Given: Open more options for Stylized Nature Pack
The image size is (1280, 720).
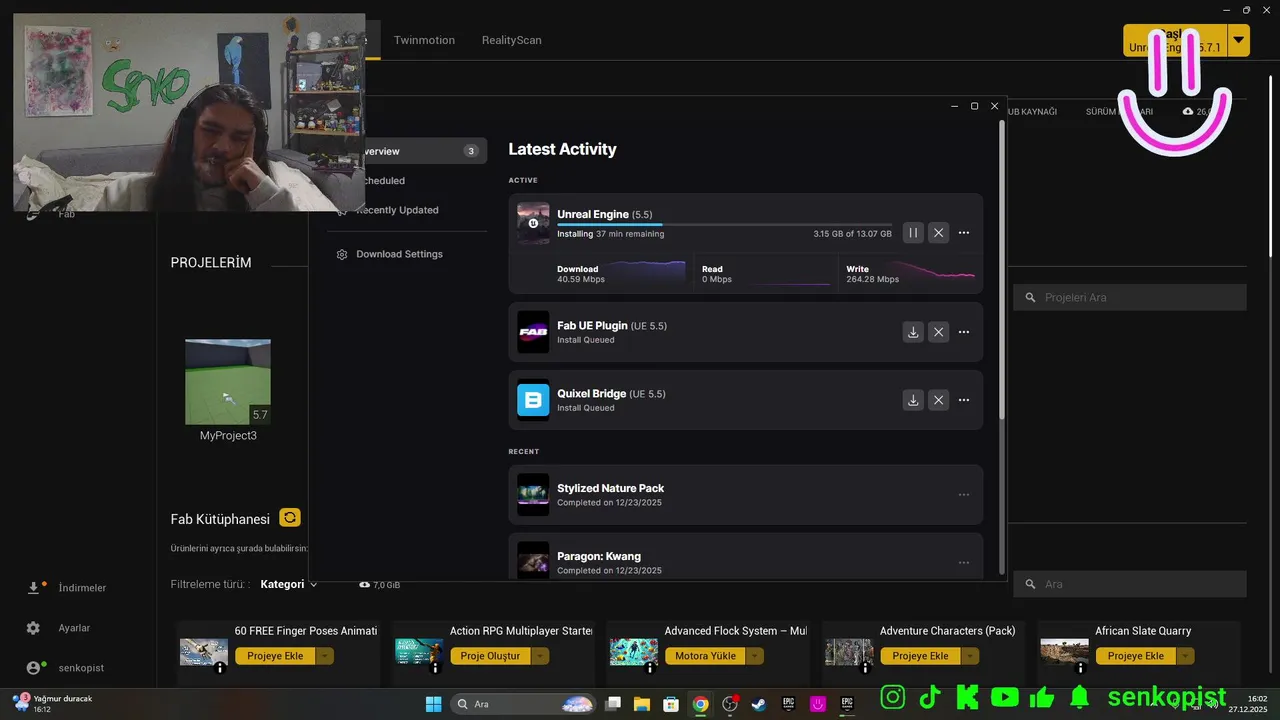Looking at the screenshot, I should point(964,495).
